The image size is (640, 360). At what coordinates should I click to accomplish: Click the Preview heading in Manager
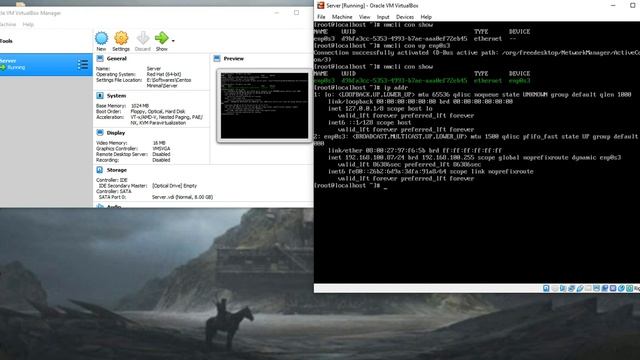click(233, 59)
